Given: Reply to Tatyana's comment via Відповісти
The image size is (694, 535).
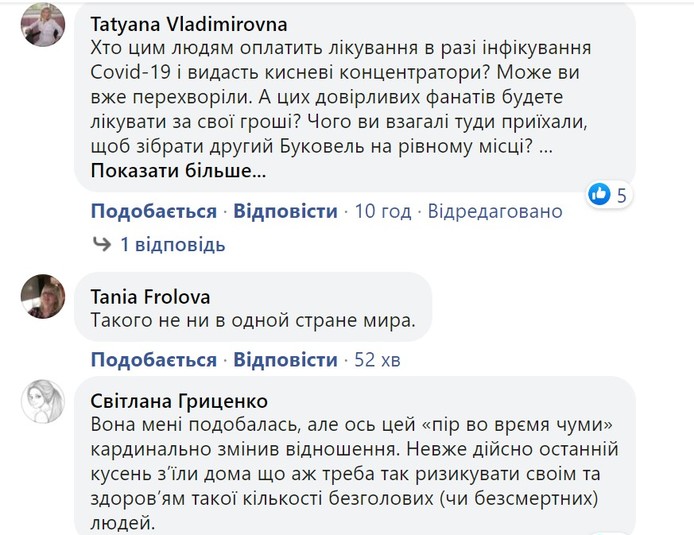Looking at the screenshot, I should pyautogui.click(x=286, y=211).
